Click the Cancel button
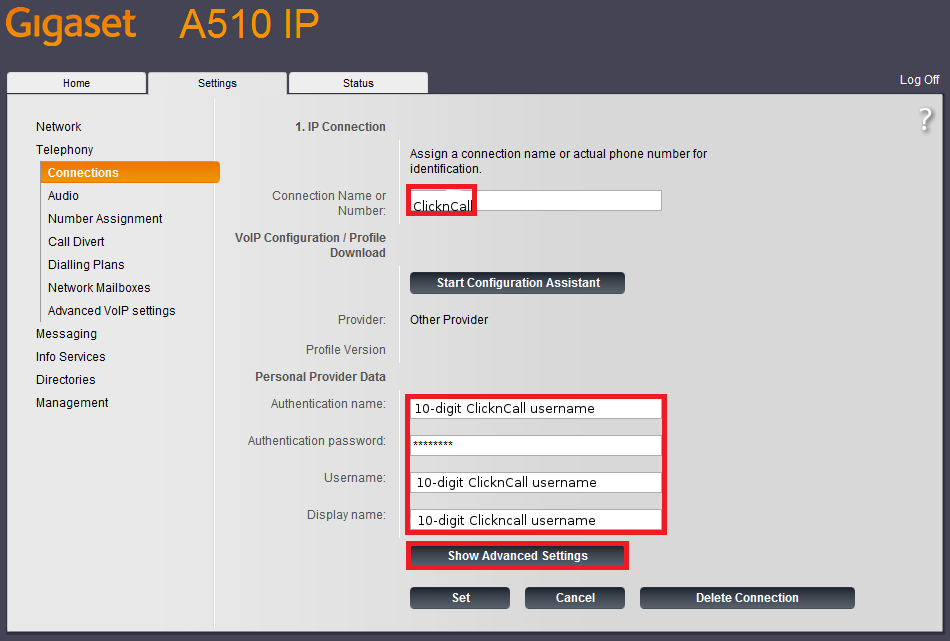 pos(575,598)
